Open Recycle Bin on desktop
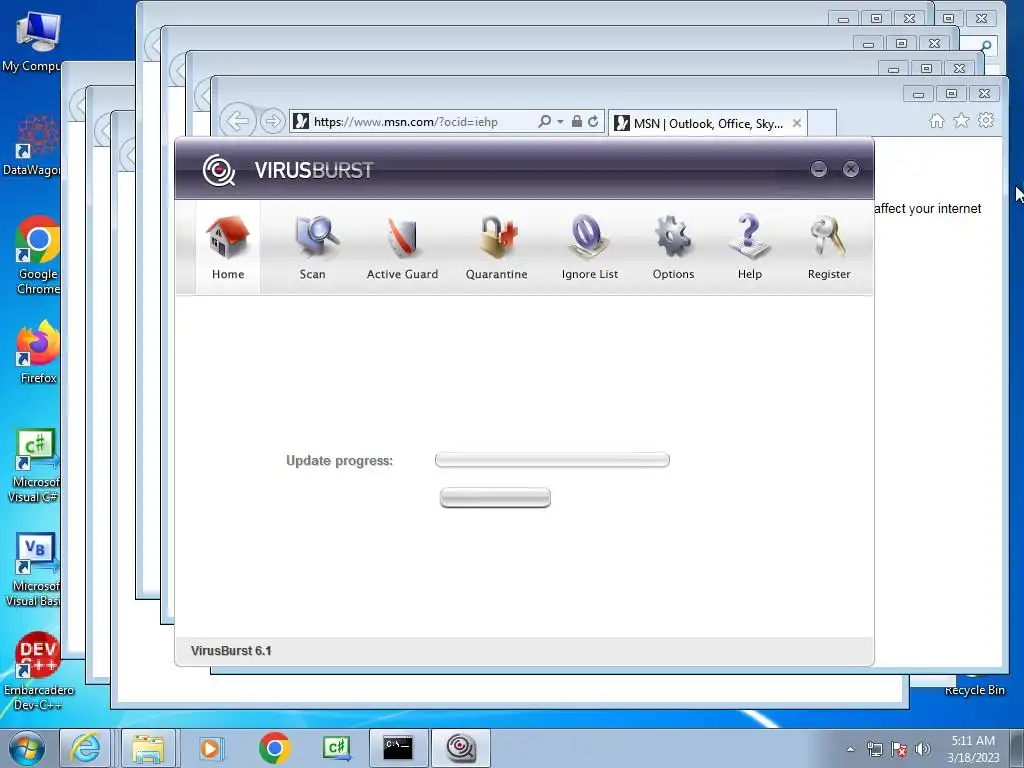Screen dimensions: 1024x768 (x=974, y=684)
